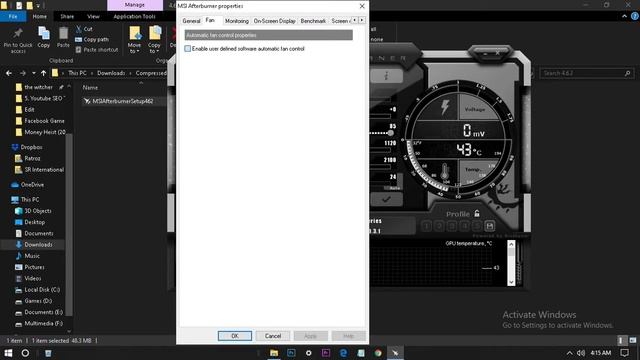Click Pin to Quick access icon

coord(18,40)
